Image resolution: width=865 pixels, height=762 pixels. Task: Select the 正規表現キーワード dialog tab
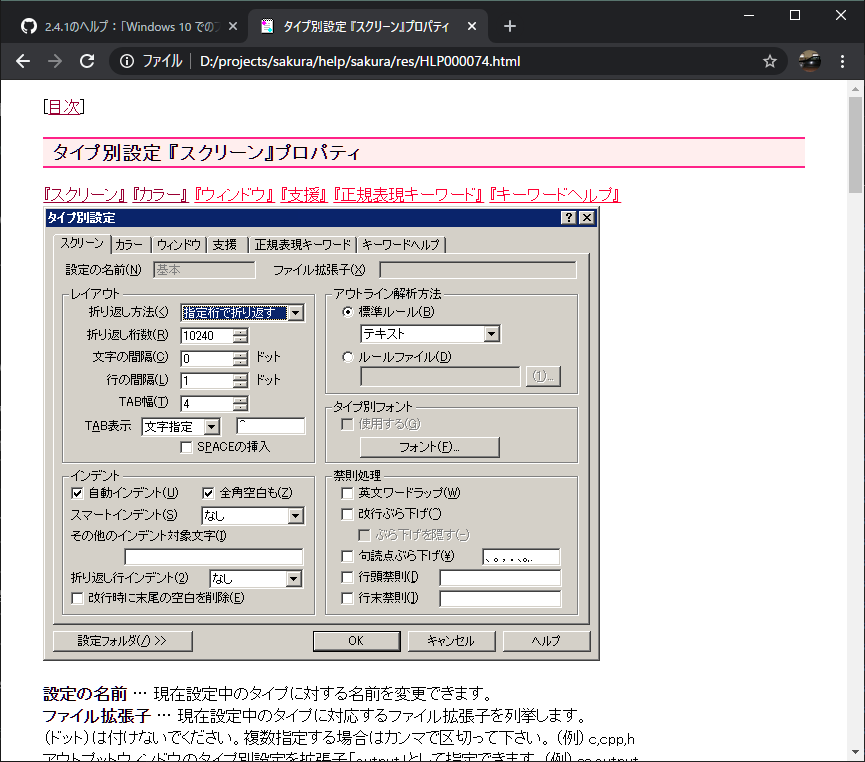(303, 244)
